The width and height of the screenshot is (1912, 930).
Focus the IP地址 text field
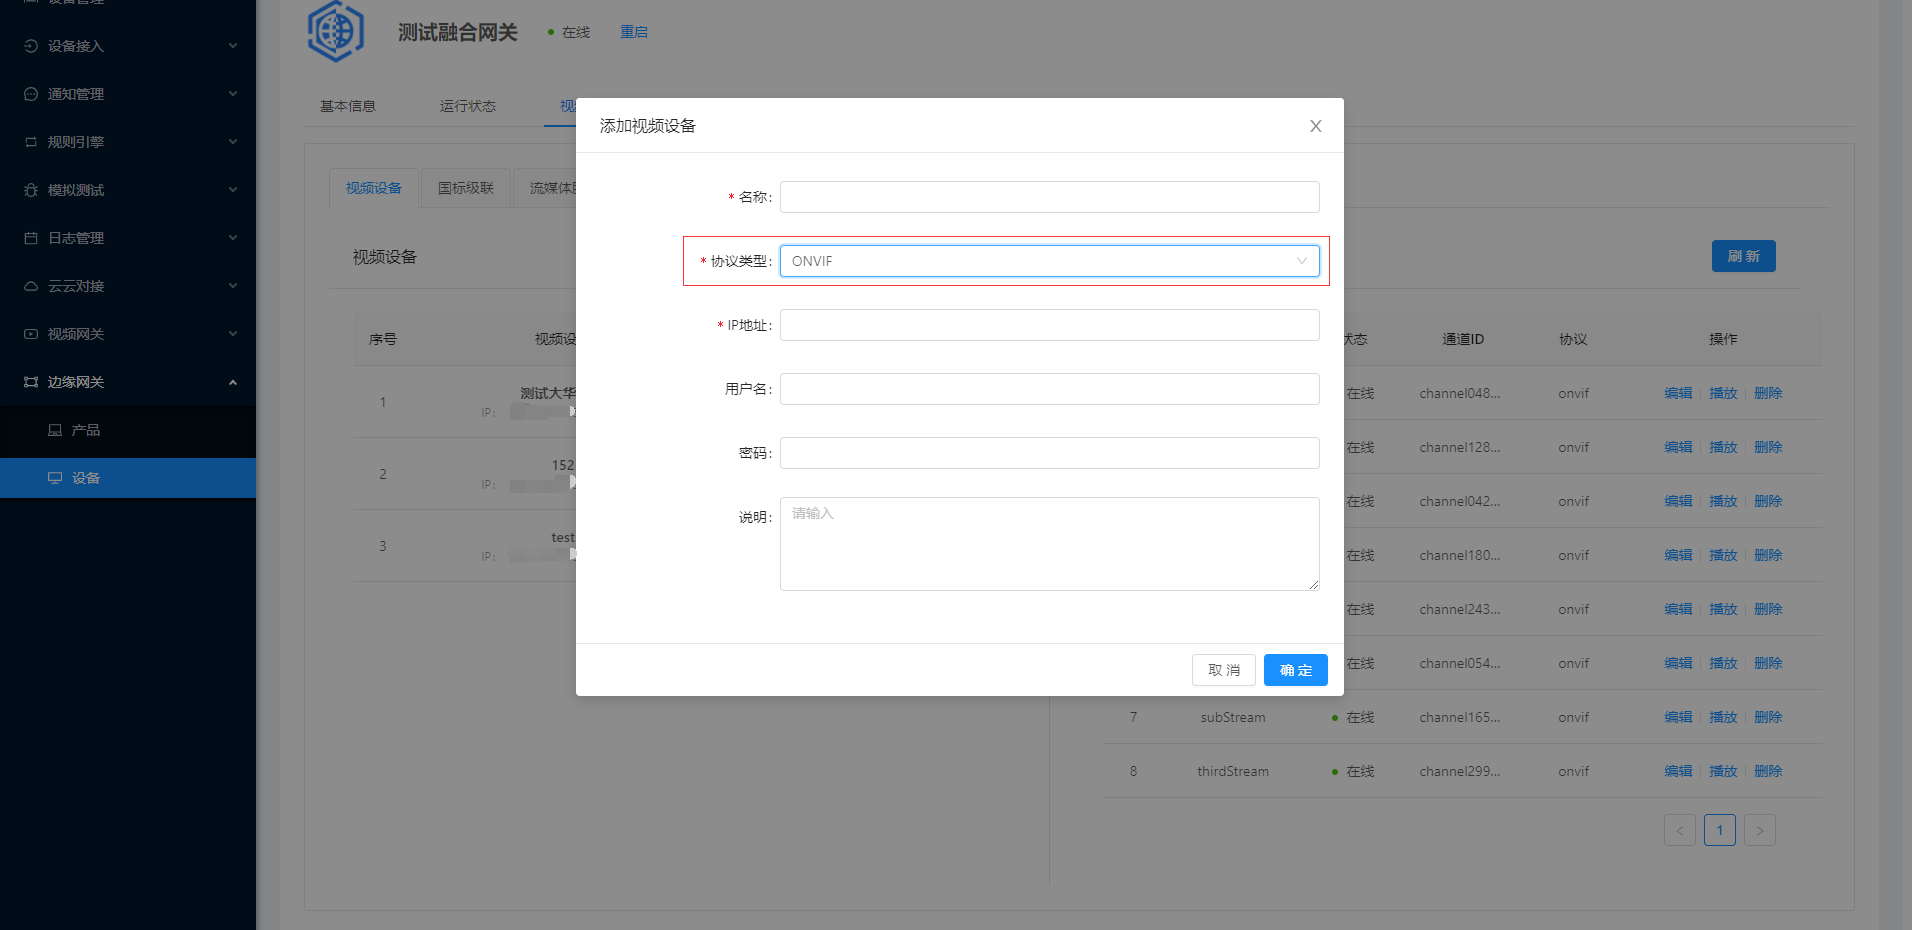tap(1049, 325)
